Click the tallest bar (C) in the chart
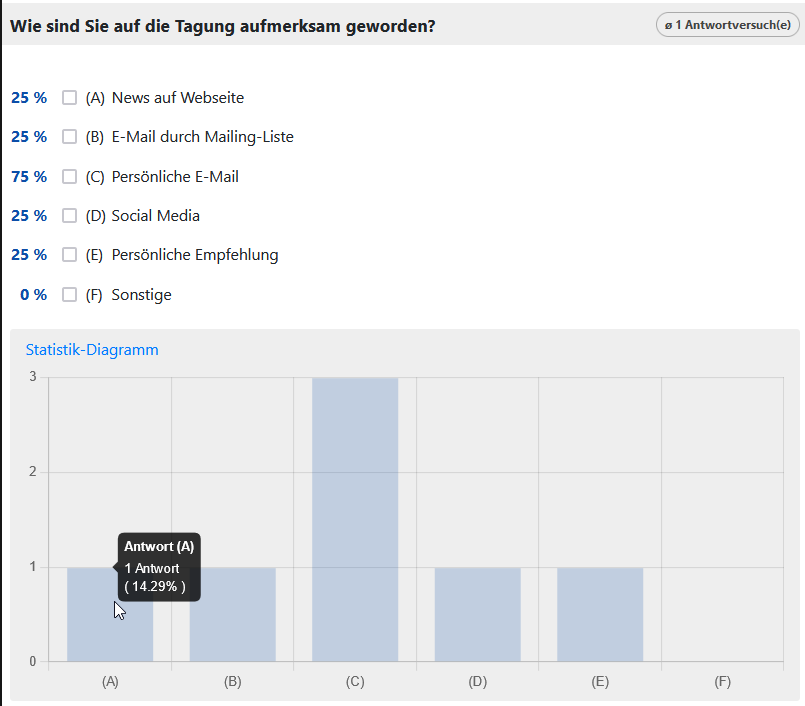The width and height of the screenshot is (805, 706). coord(355,520)
